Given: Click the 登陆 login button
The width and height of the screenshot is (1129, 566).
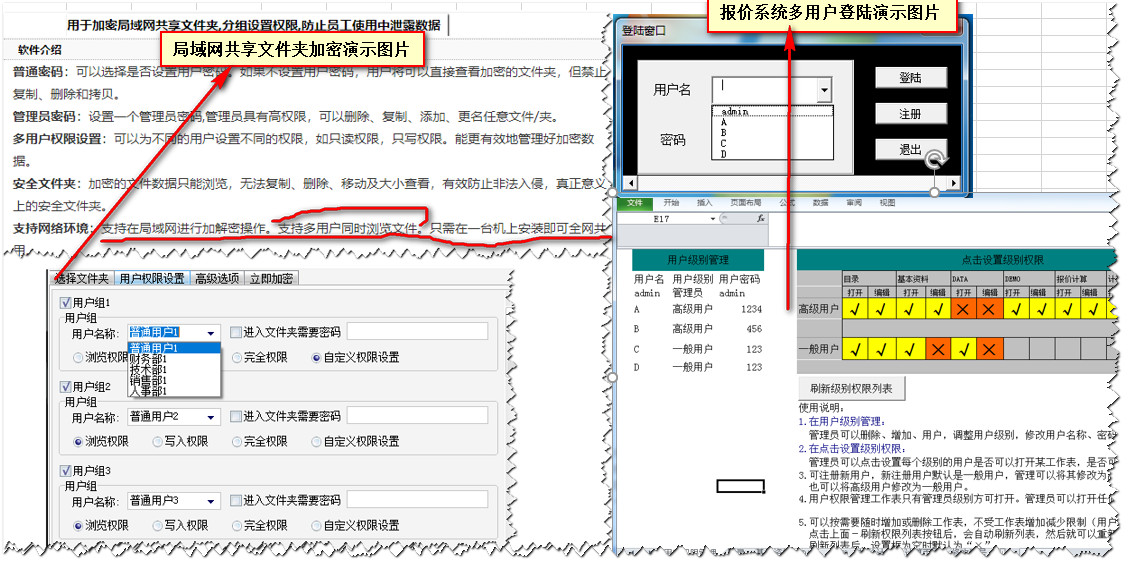Looking at the screenshot, I should pos(910,77).
